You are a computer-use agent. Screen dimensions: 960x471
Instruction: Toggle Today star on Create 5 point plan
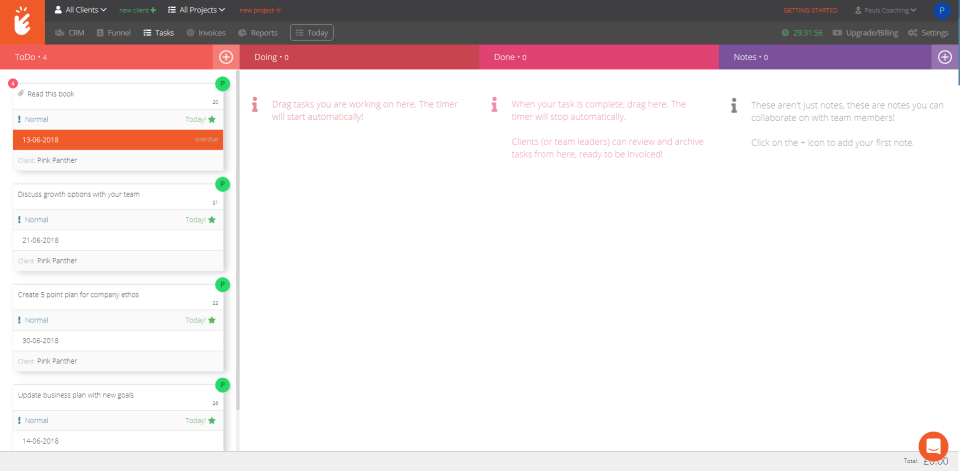(x=212, y=320)
